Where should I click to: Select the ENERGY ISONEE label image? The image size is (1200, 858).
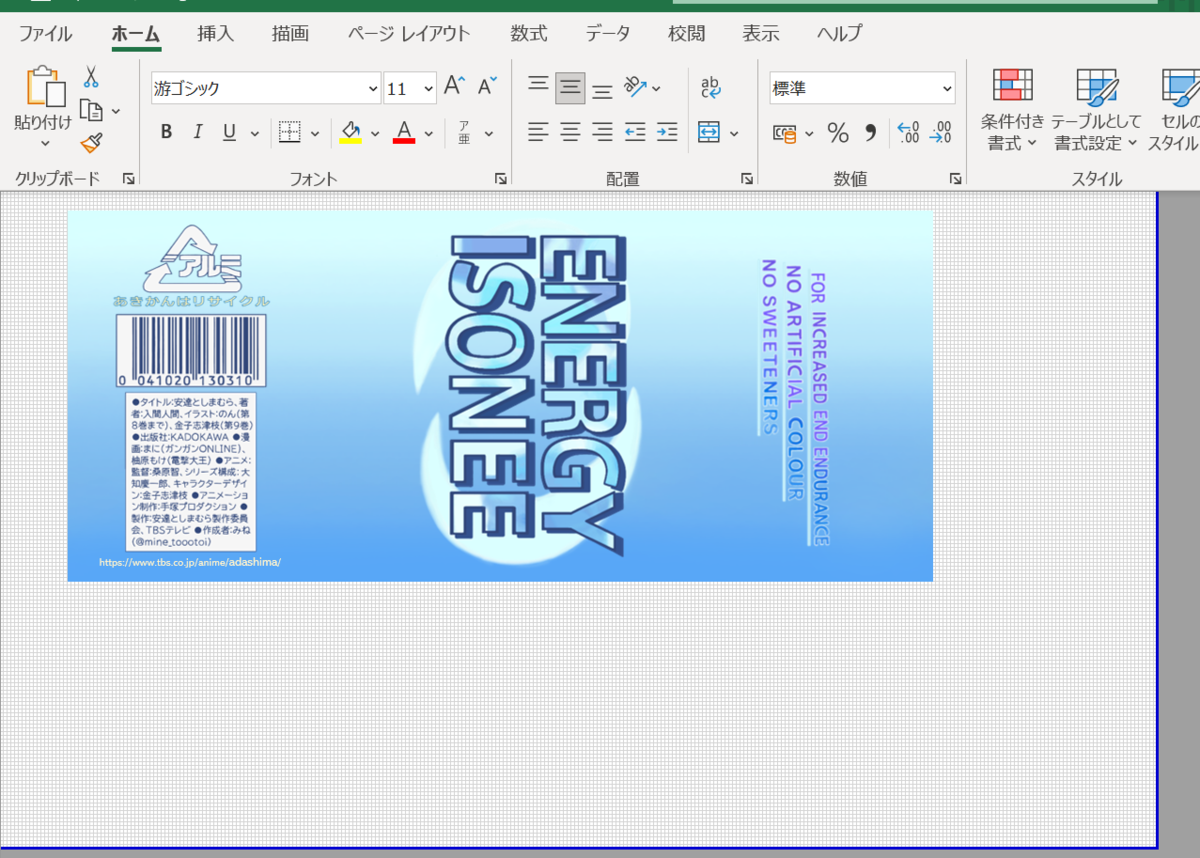point(500,396)
